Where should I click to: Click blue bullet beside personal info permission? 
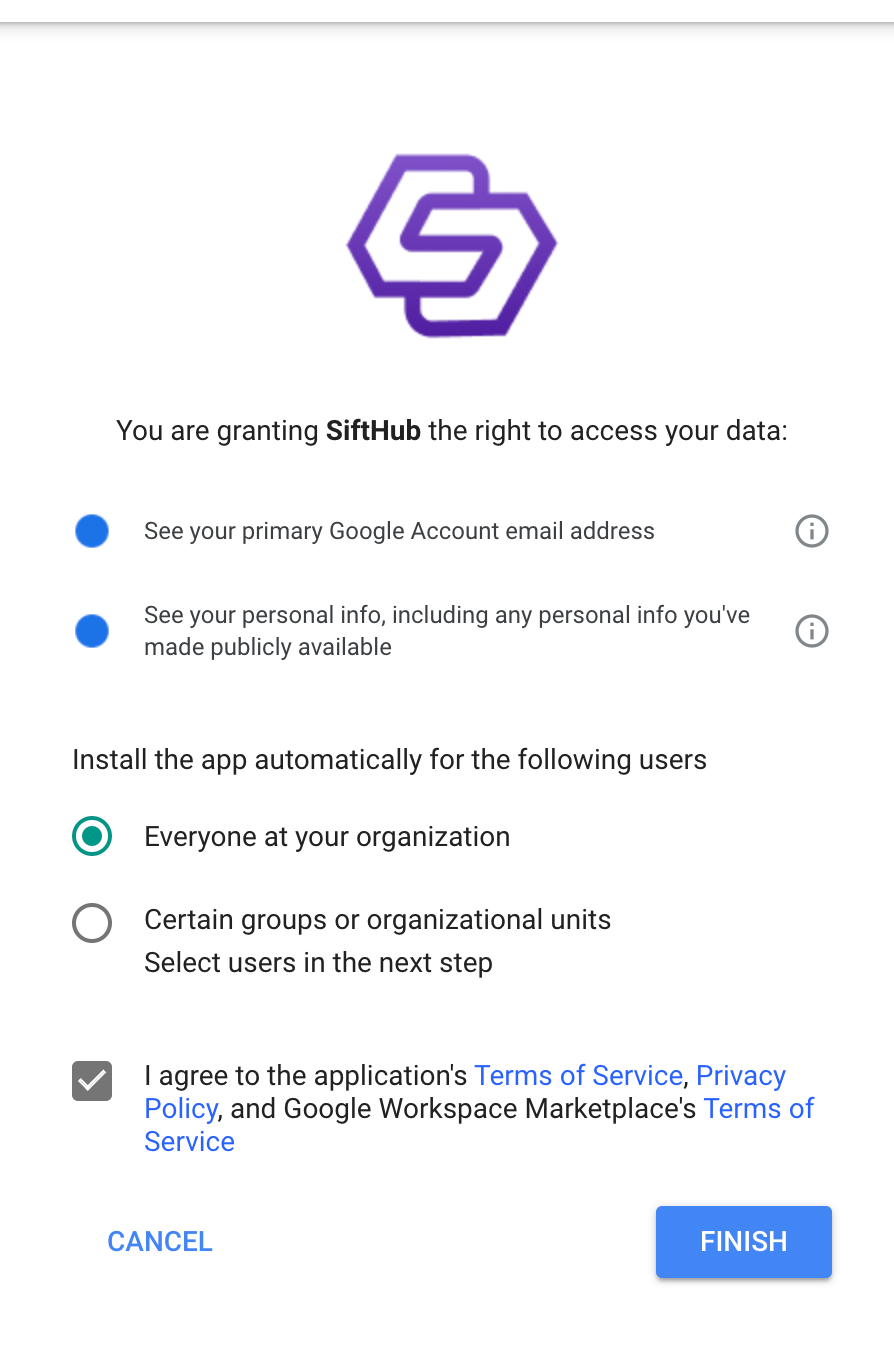pos(92,631)
